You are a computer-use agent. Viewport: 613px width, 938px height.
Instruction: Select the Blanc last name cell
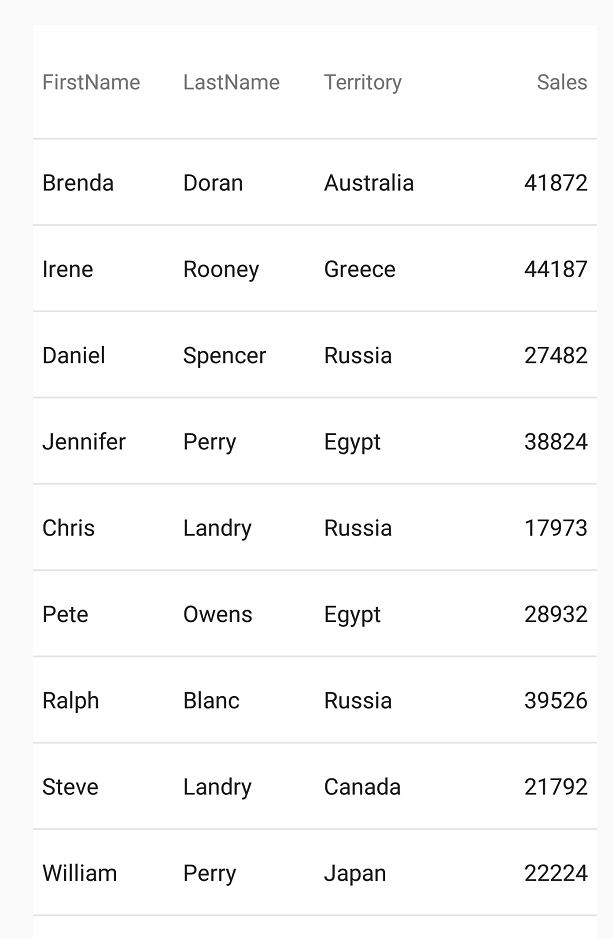211,700
